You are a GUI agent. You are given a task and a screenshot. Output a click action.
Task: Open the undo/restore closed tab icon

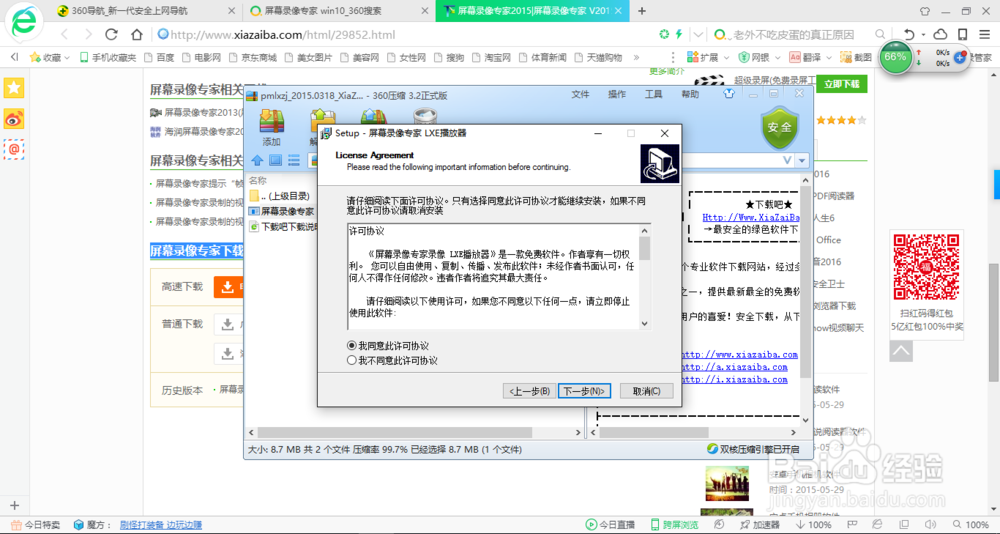909,34
